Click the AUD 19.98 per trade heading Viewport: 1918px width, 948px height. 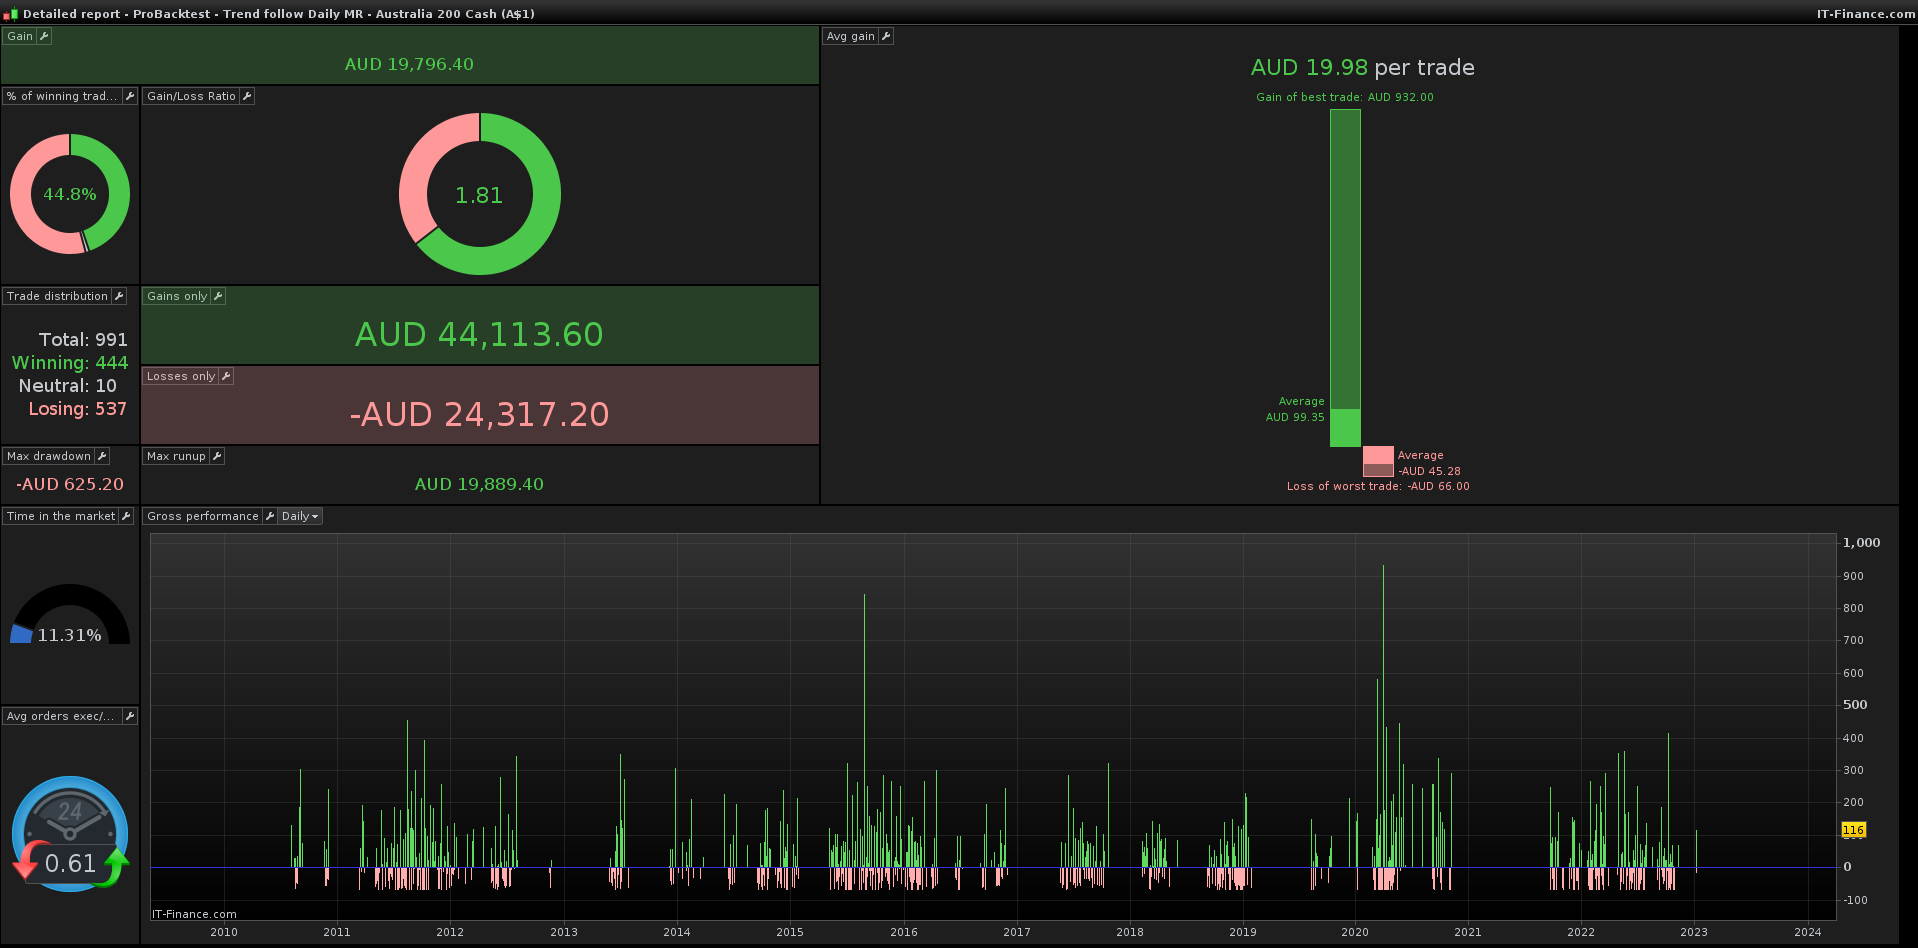(x=1362, y=67)
